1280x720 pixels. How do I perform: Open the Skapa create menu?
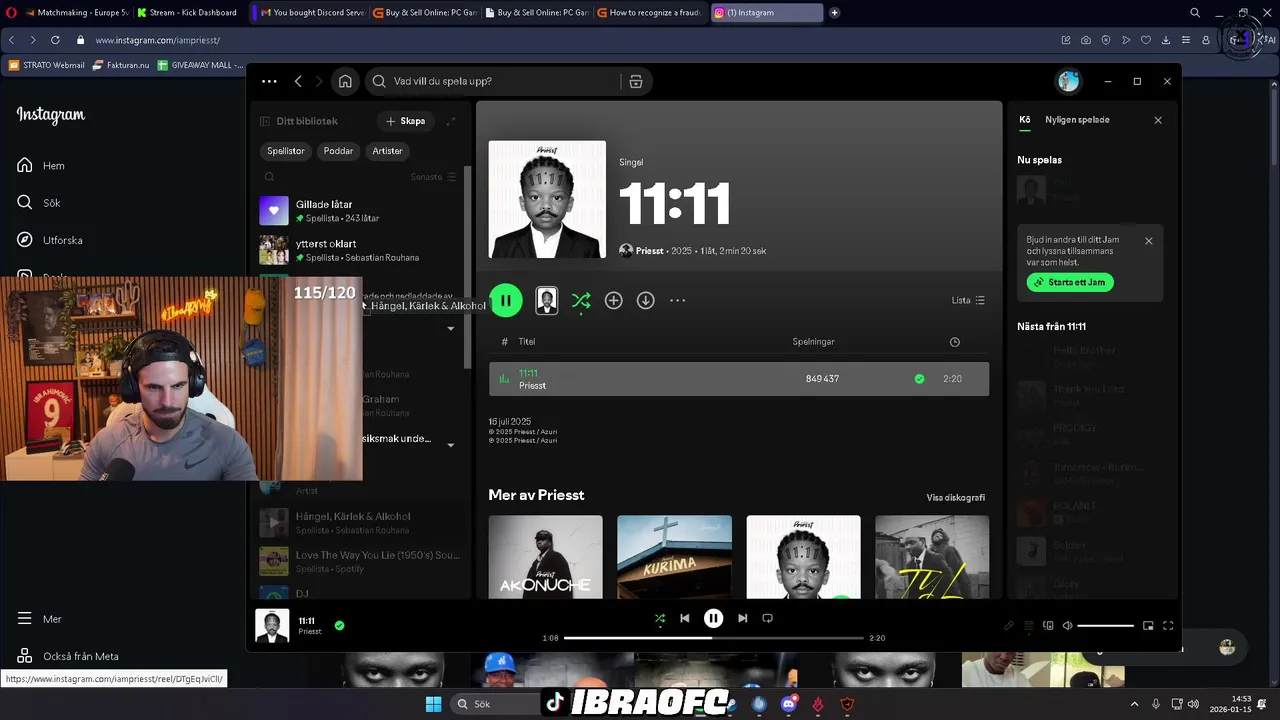[406, 121]
